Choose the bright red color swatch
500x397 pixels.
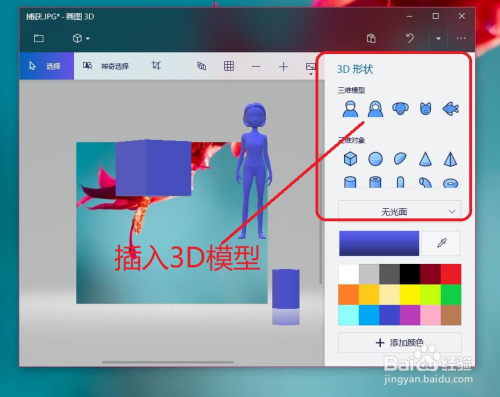click(x=451, y=274)
